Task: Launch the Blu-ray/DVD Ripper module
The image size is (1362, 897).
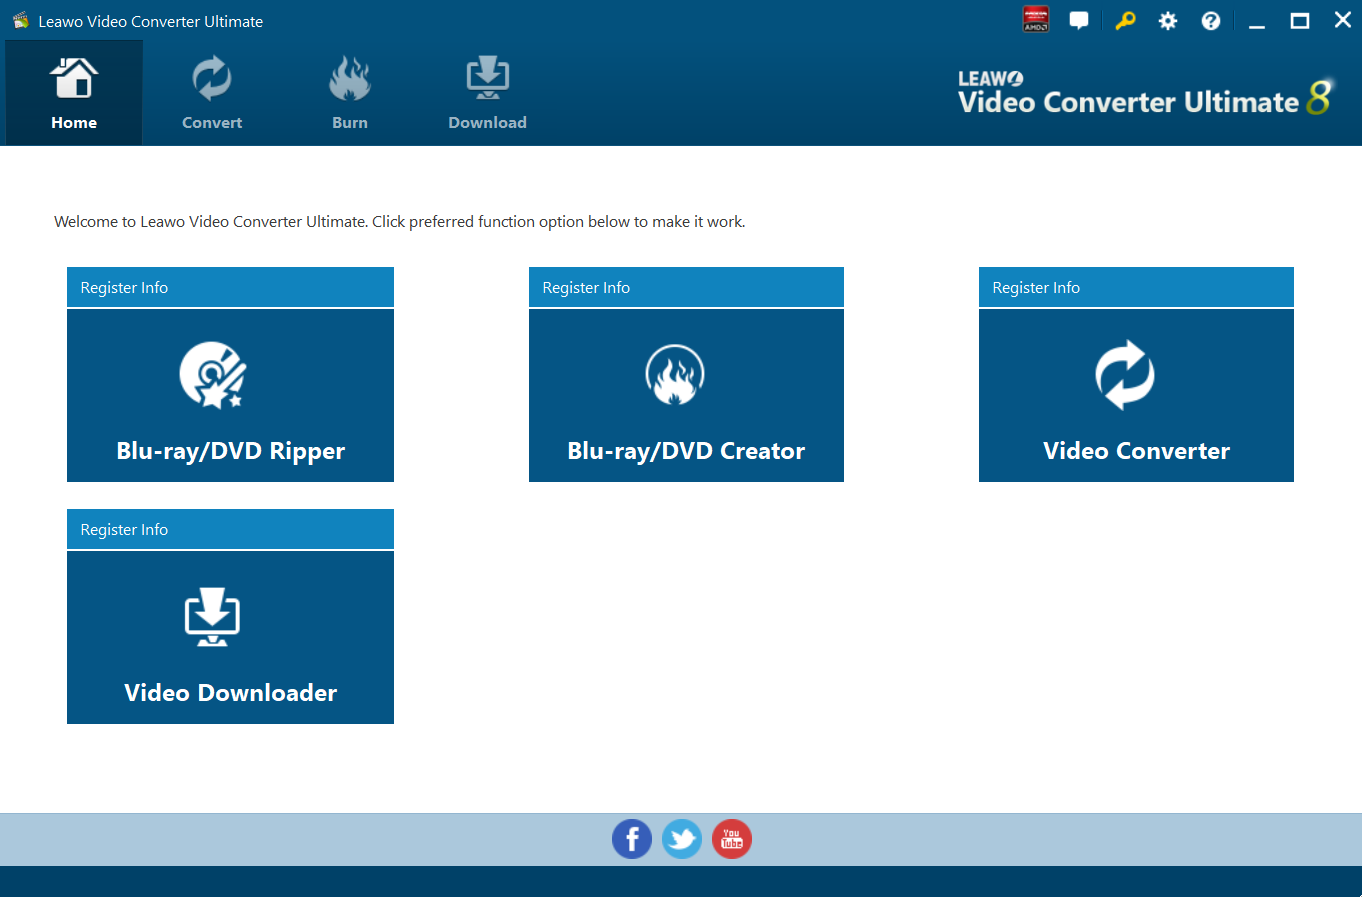Action: (x=230, y=396)
